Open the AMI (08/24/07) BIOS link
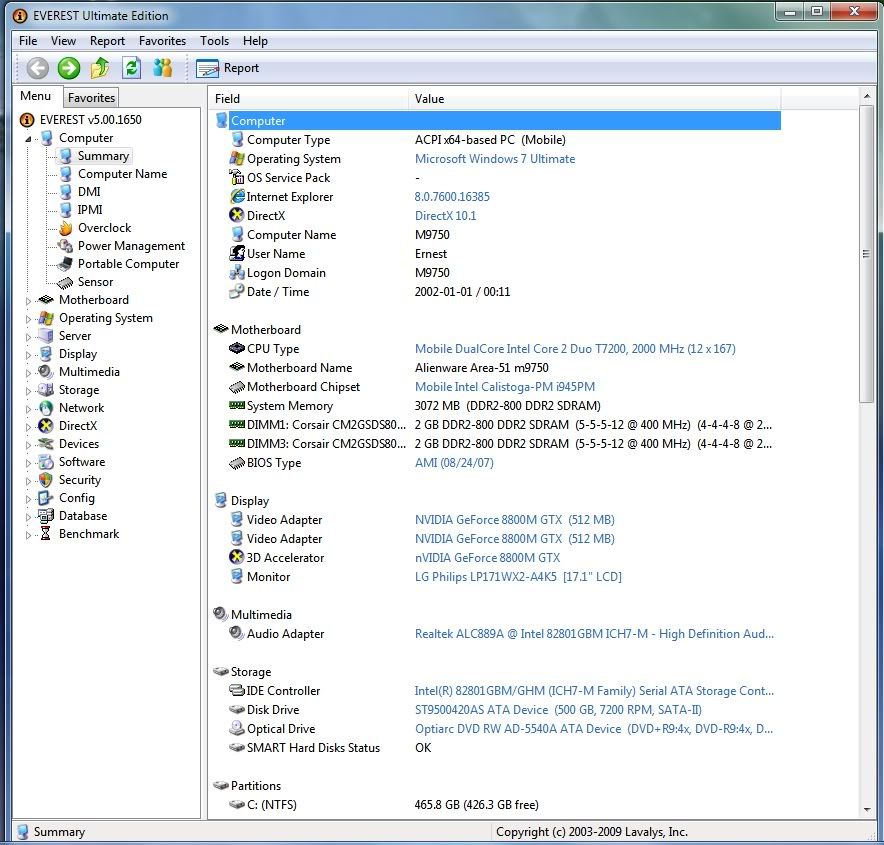884x845 pixels. coord(454,463)
